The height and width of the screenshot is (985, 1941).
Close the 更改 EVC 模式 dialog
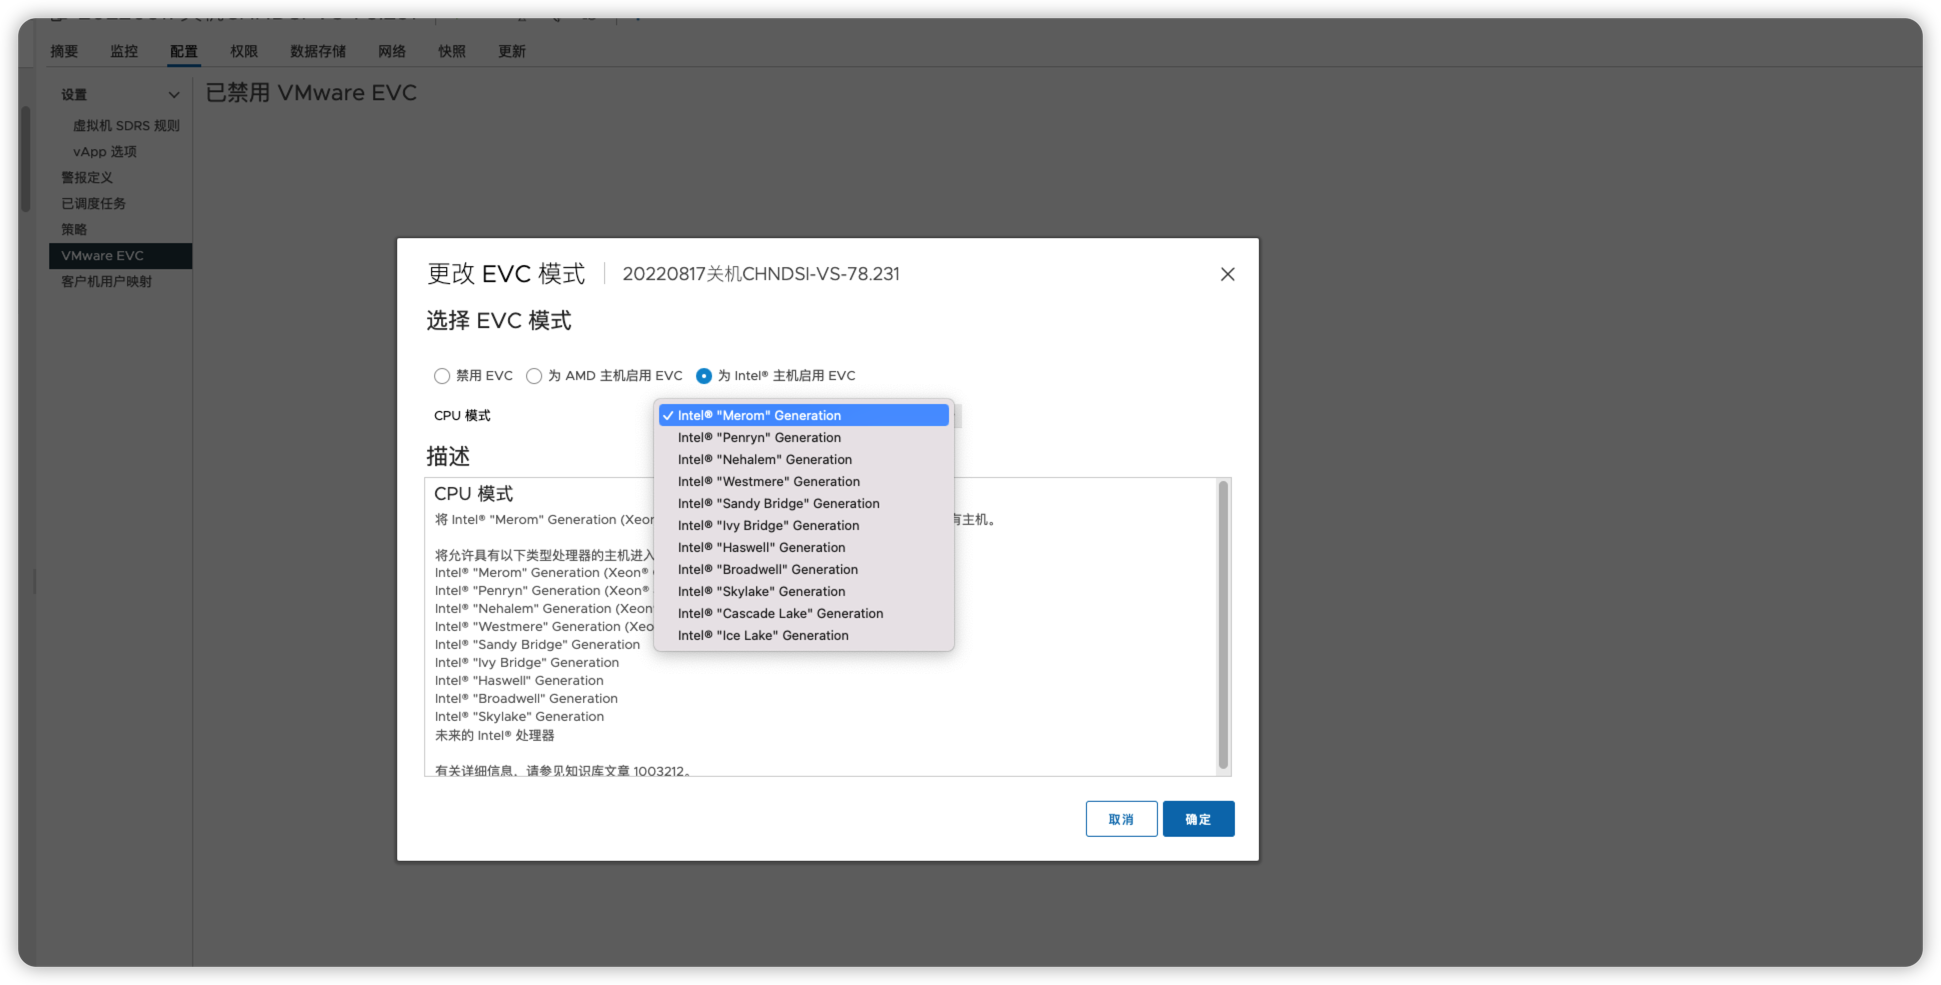coord(1227,274)
